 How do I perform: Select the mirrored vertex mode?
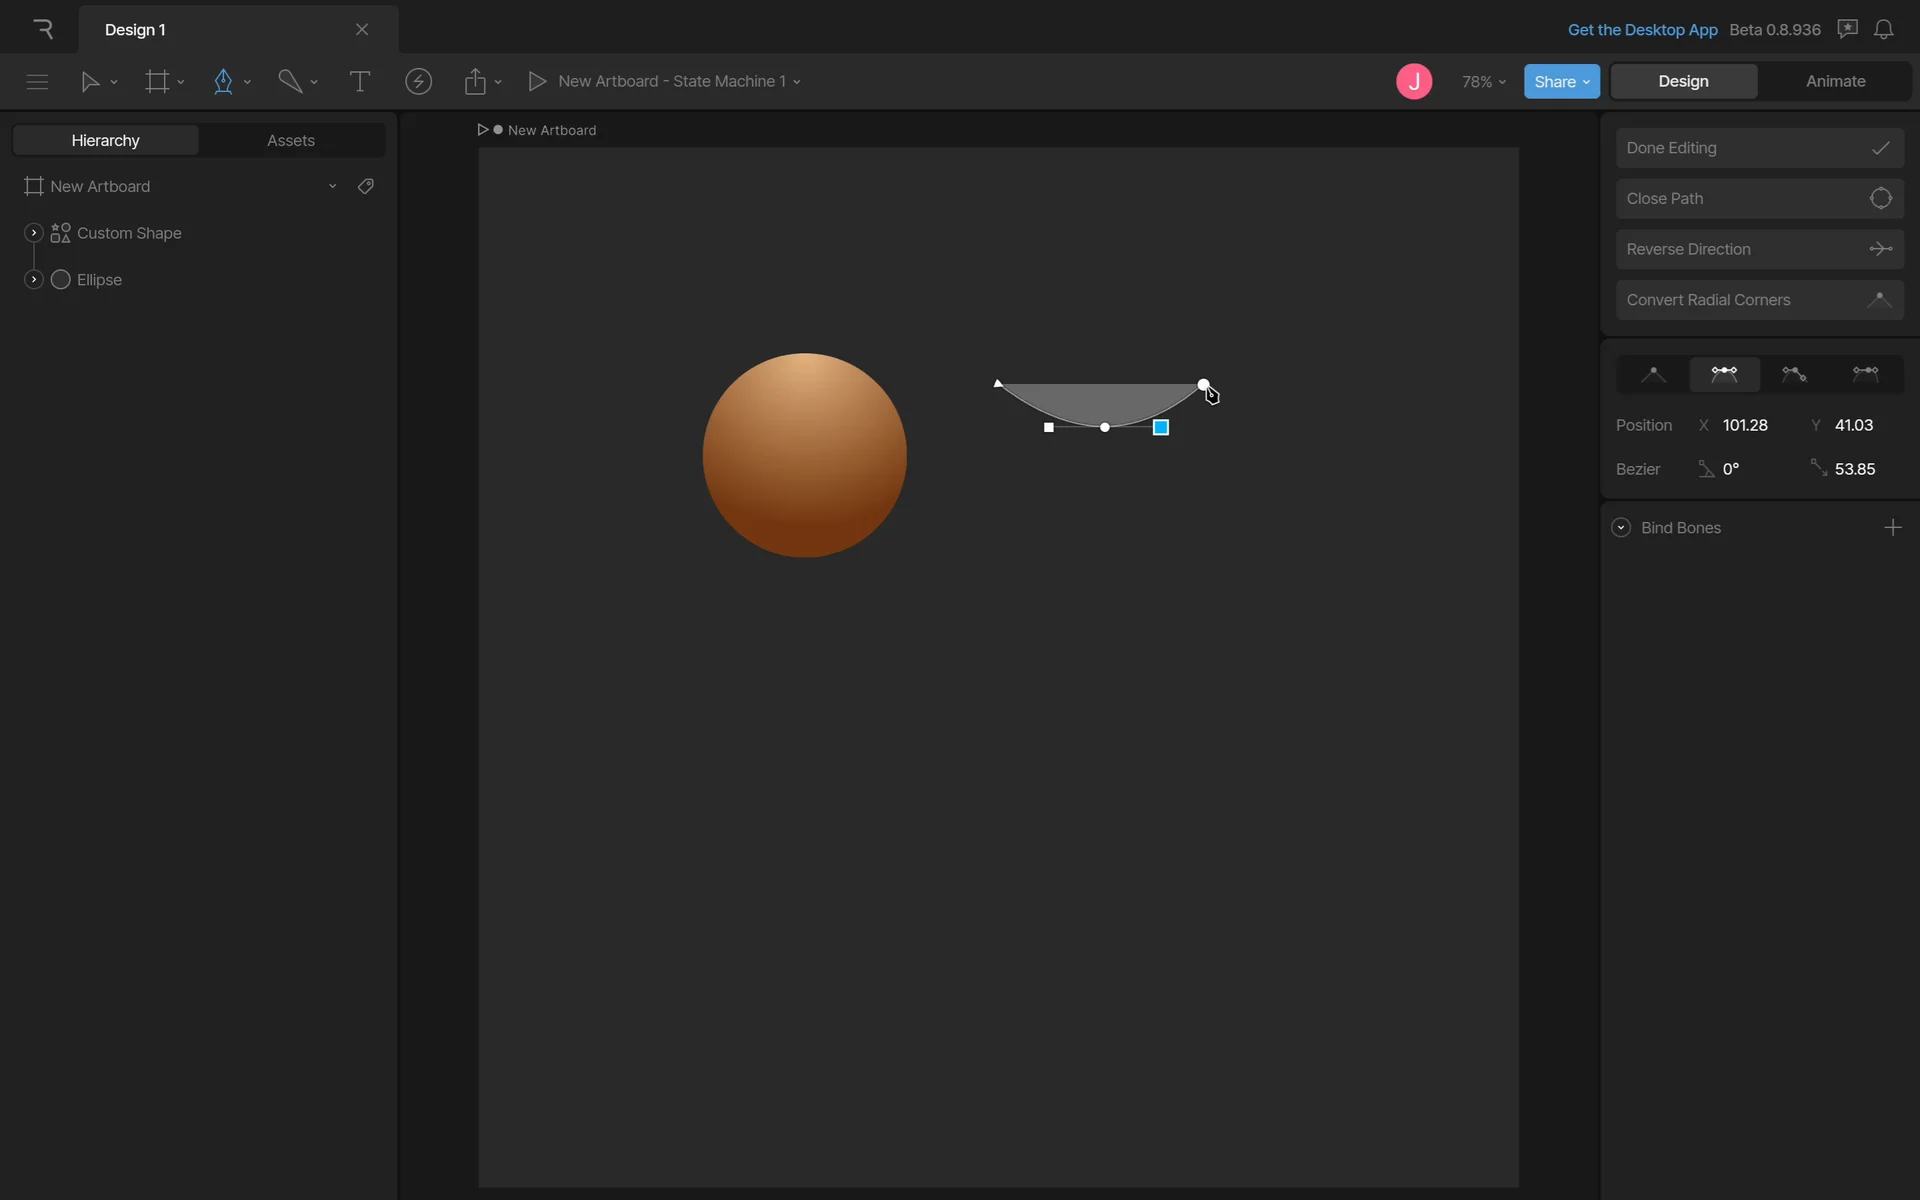tap(1724, 374)
